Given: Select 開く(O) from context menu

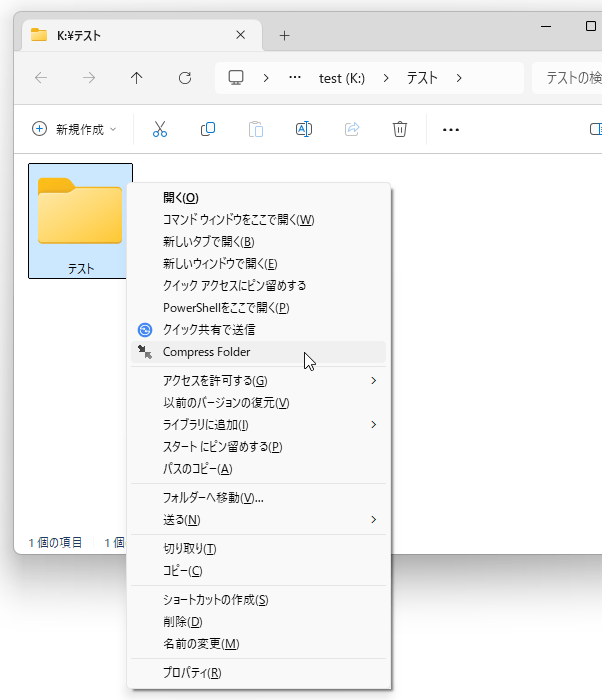Looking at the screenshot, I should click(x=259, y=198).
